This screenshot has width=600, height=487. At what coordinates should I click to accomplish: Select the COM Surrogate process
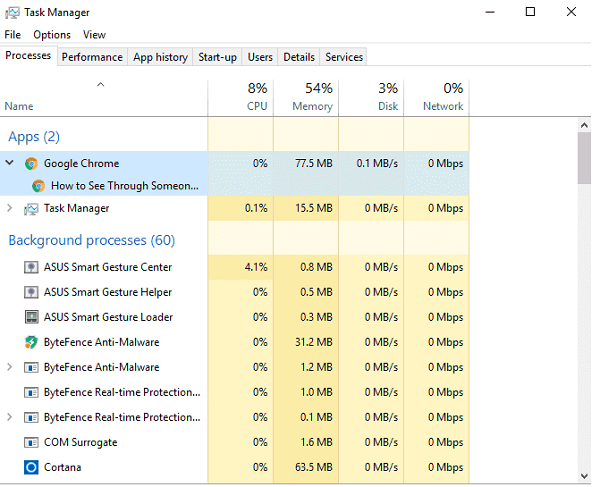[81, 443]
